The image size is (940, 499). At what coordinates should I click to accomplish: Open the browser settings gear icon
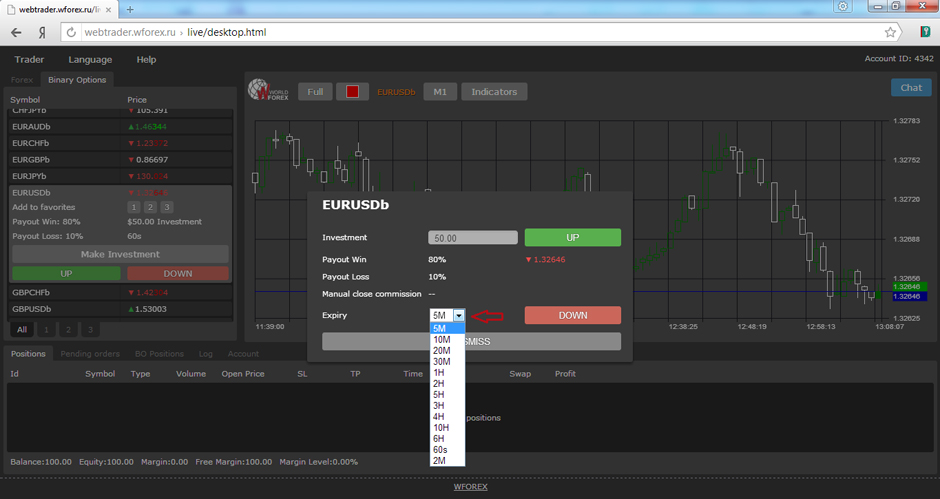point(843,6)
